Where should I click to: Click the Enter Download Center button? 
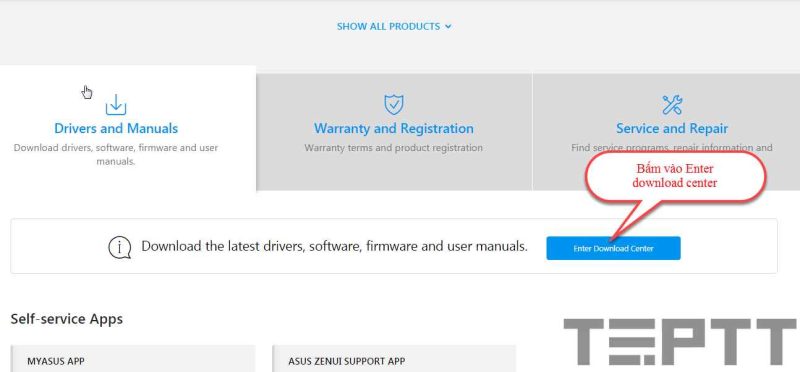click(613, 248)
